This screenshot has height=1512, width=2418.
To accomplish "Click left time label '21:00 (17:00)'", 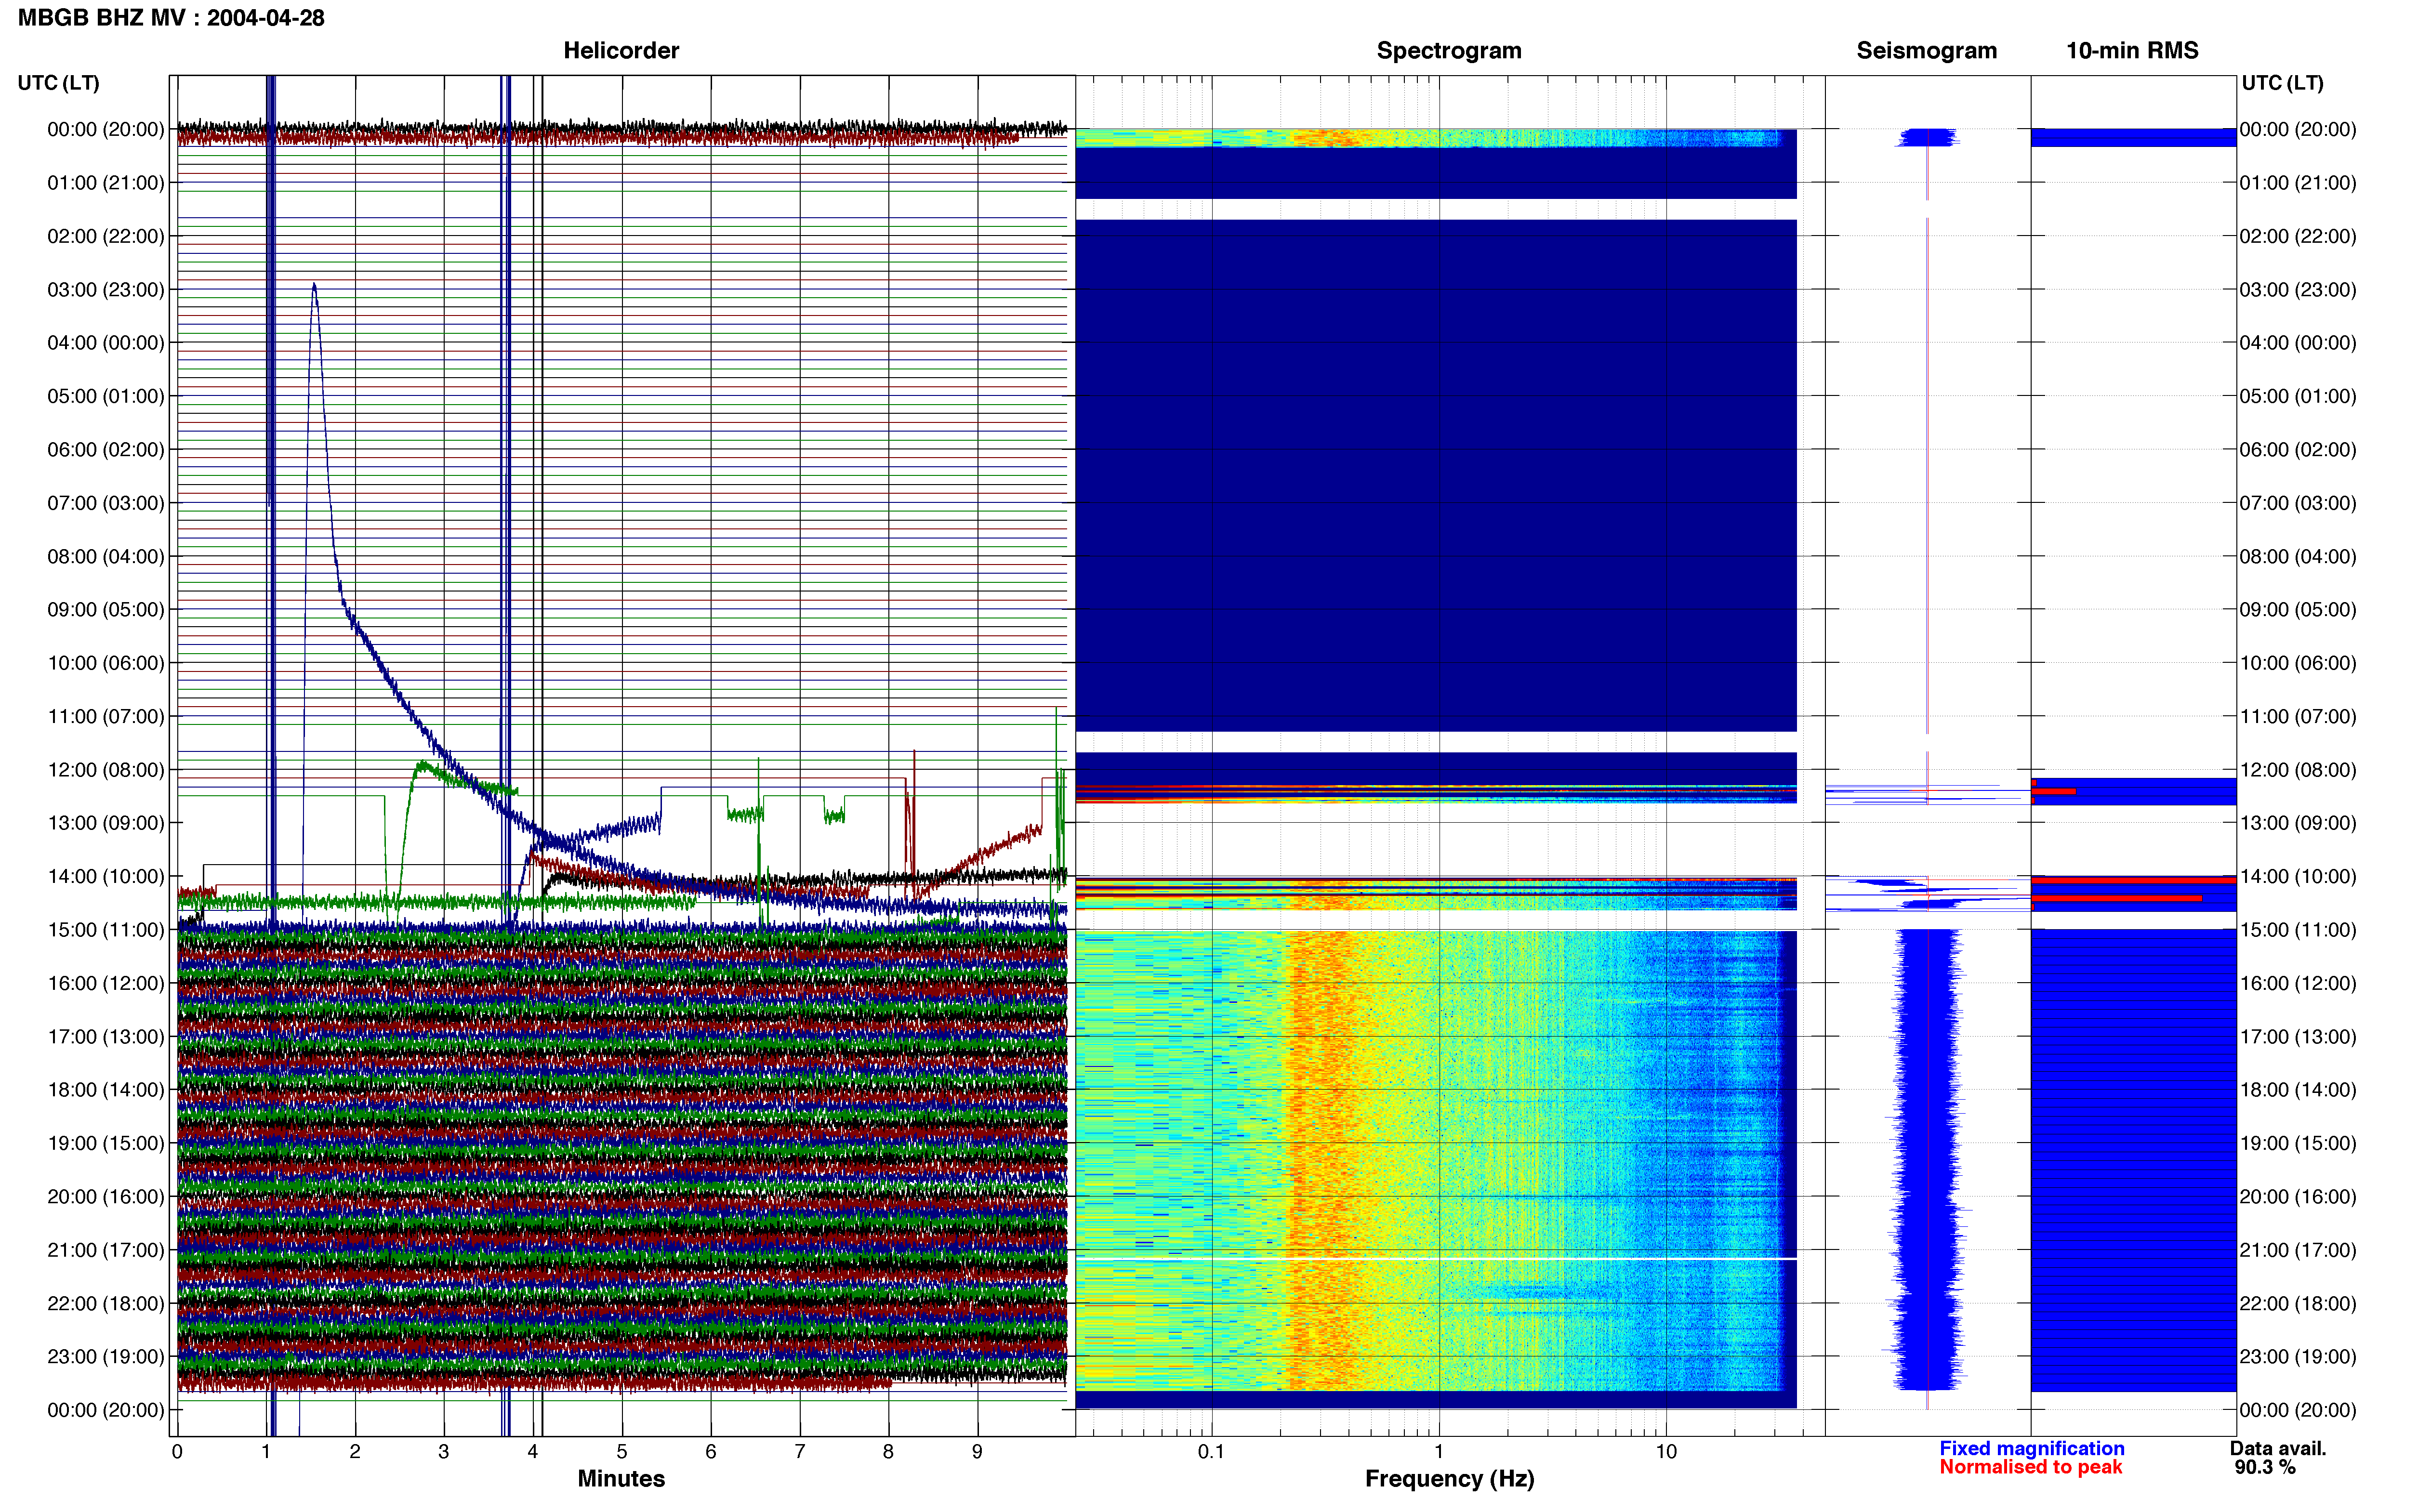I will coord(106,1250).
